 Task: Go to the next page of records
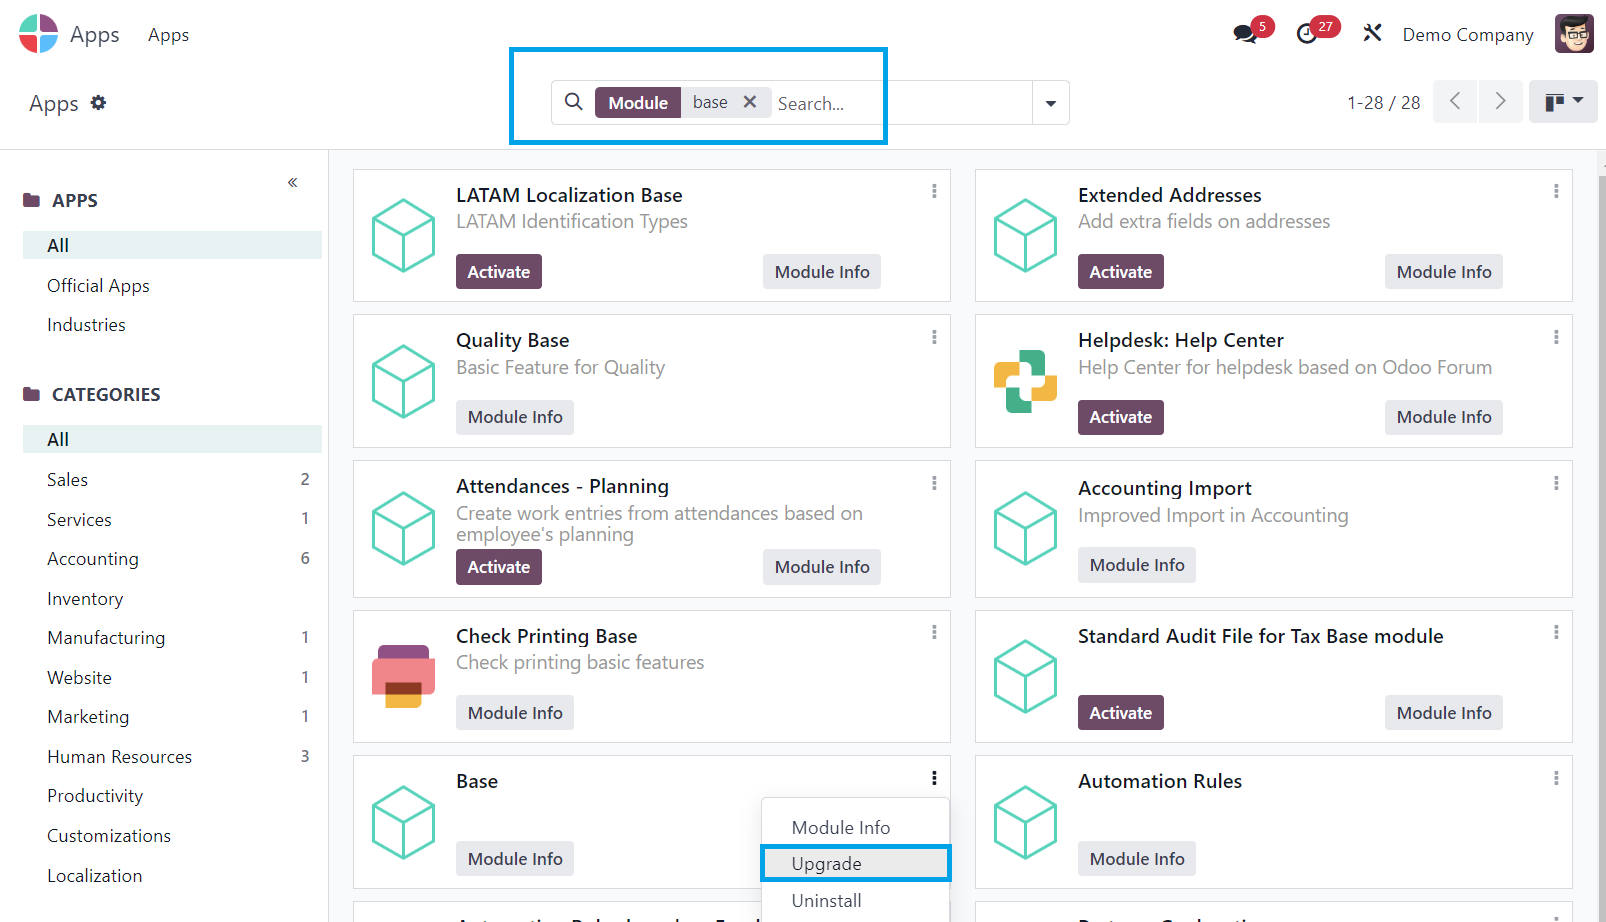(x=1500, y=101)
